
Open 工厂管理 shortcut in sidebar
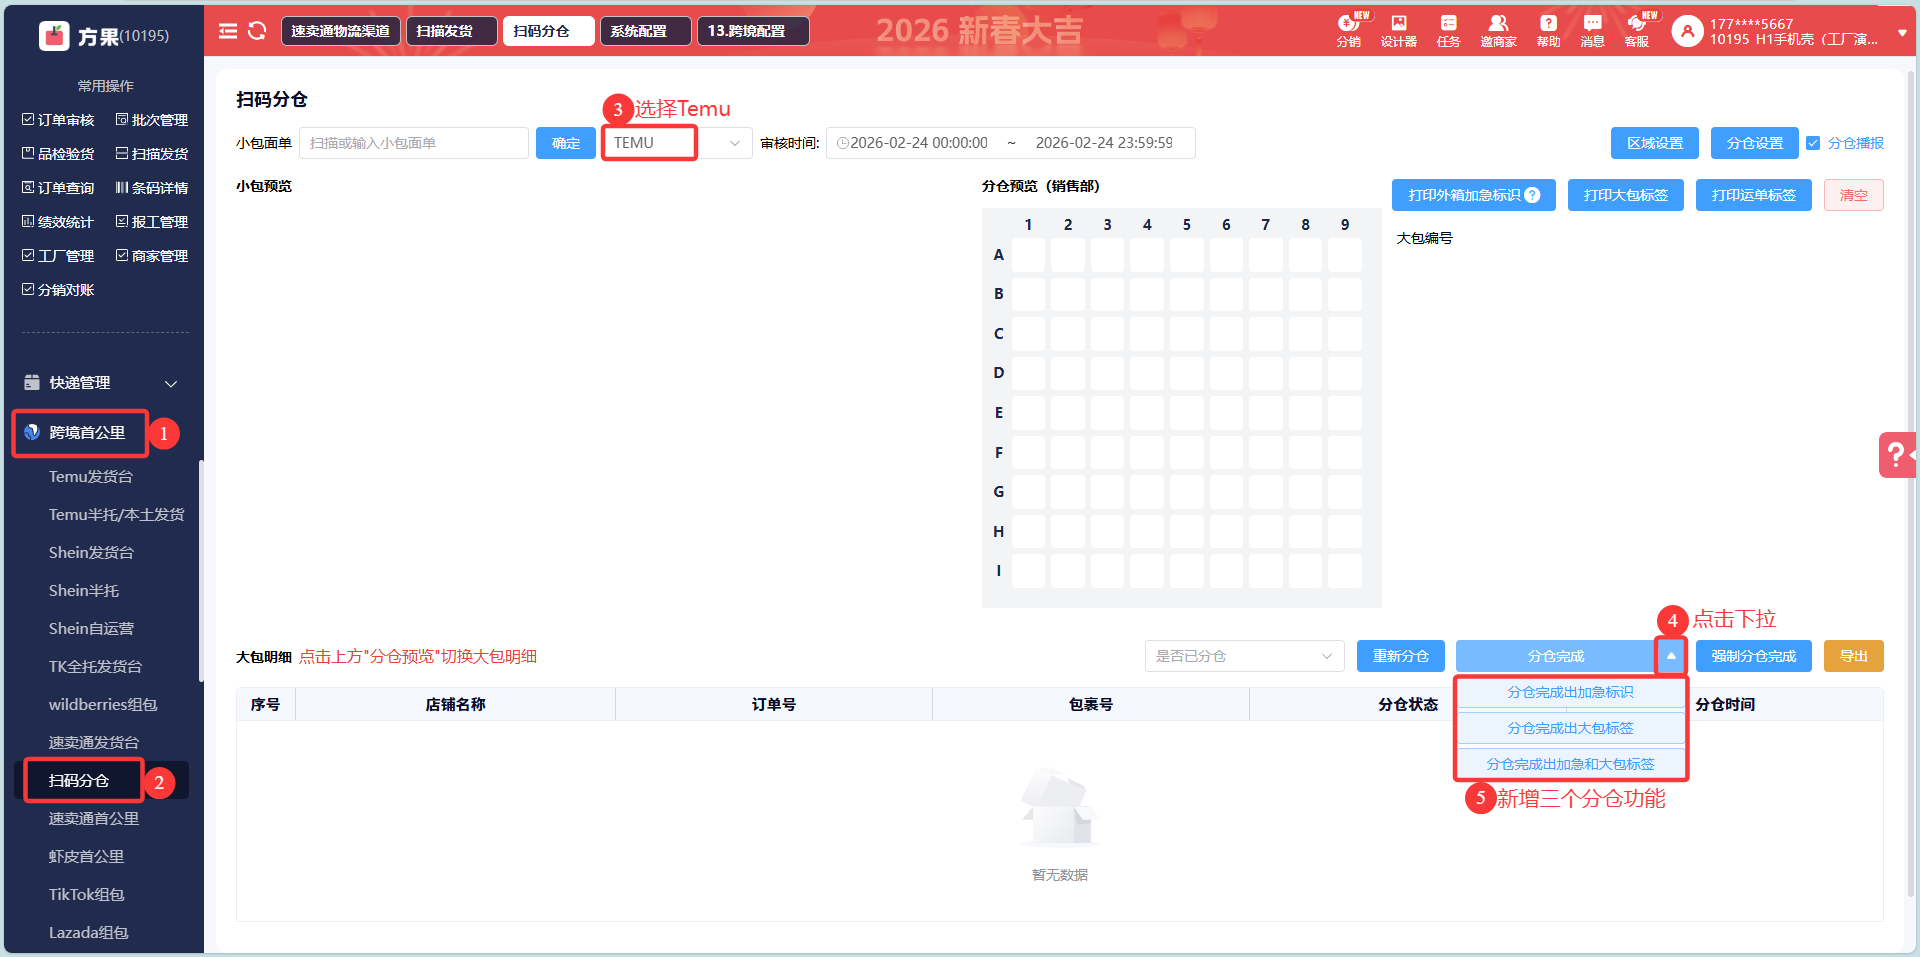point(58,256)
